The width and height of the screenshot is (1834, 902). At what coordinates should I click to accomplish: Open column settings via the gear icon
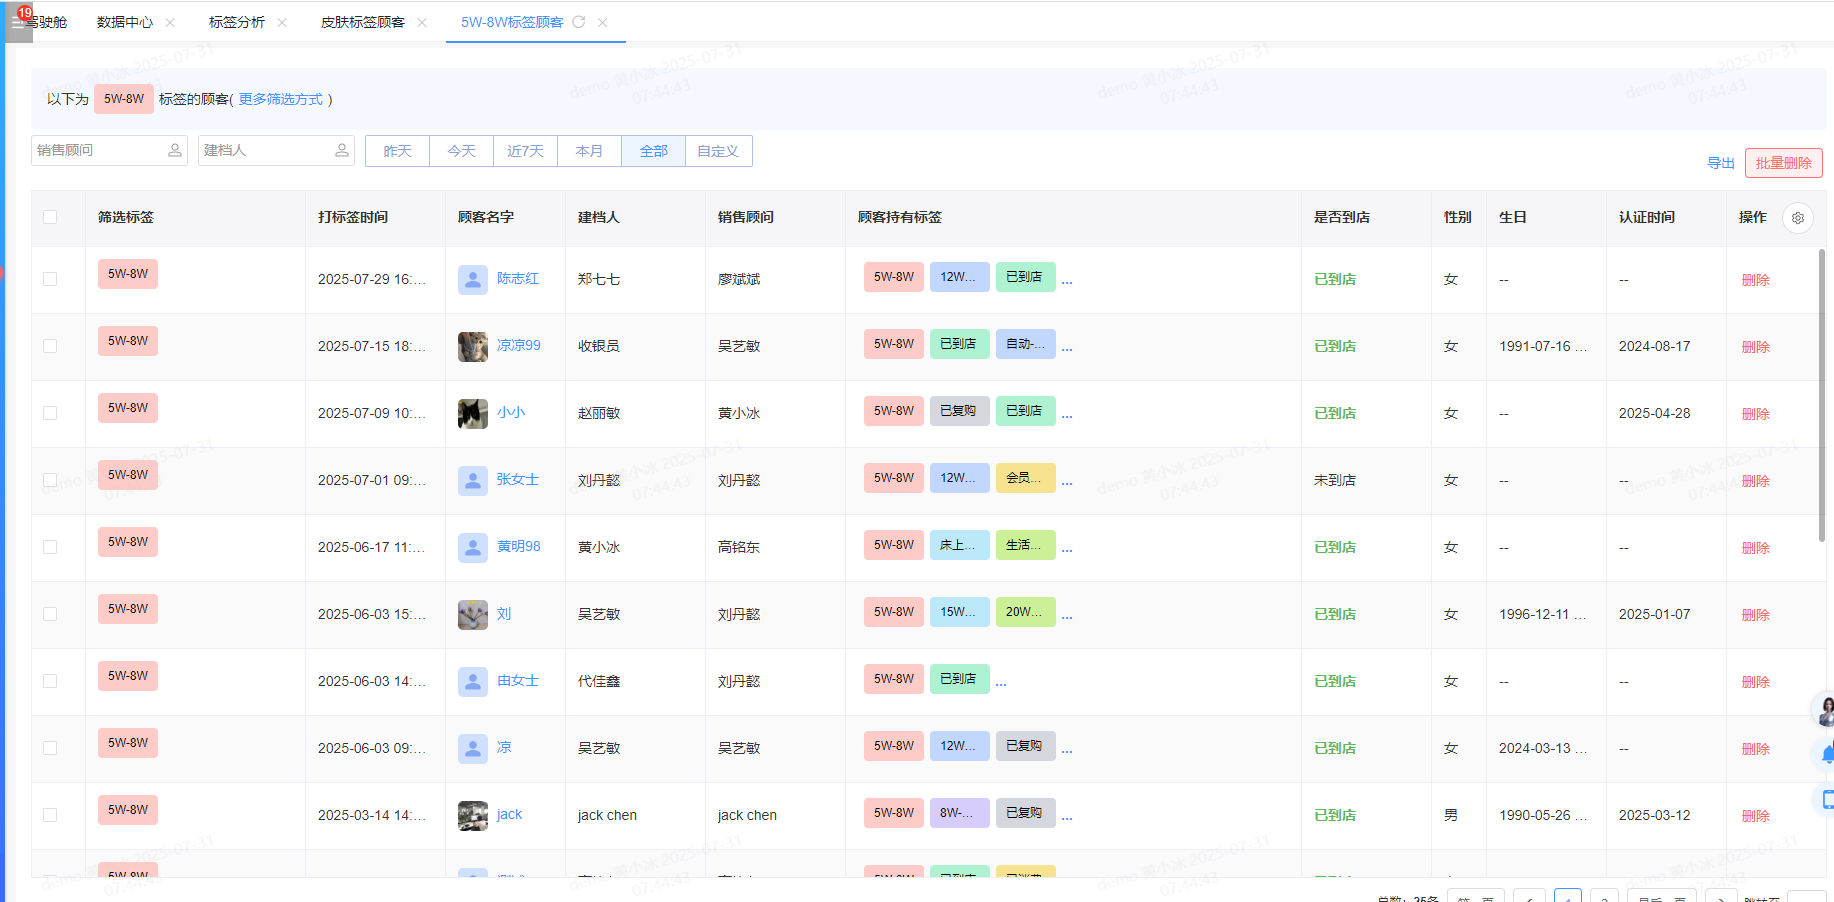pyautogui.click(x=1798, y=218)
